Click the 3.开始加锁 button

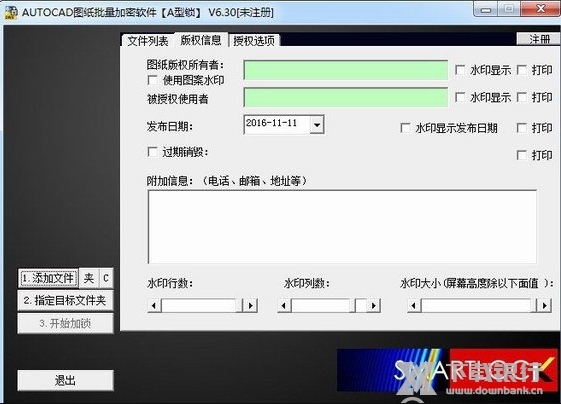pos(65,323)
